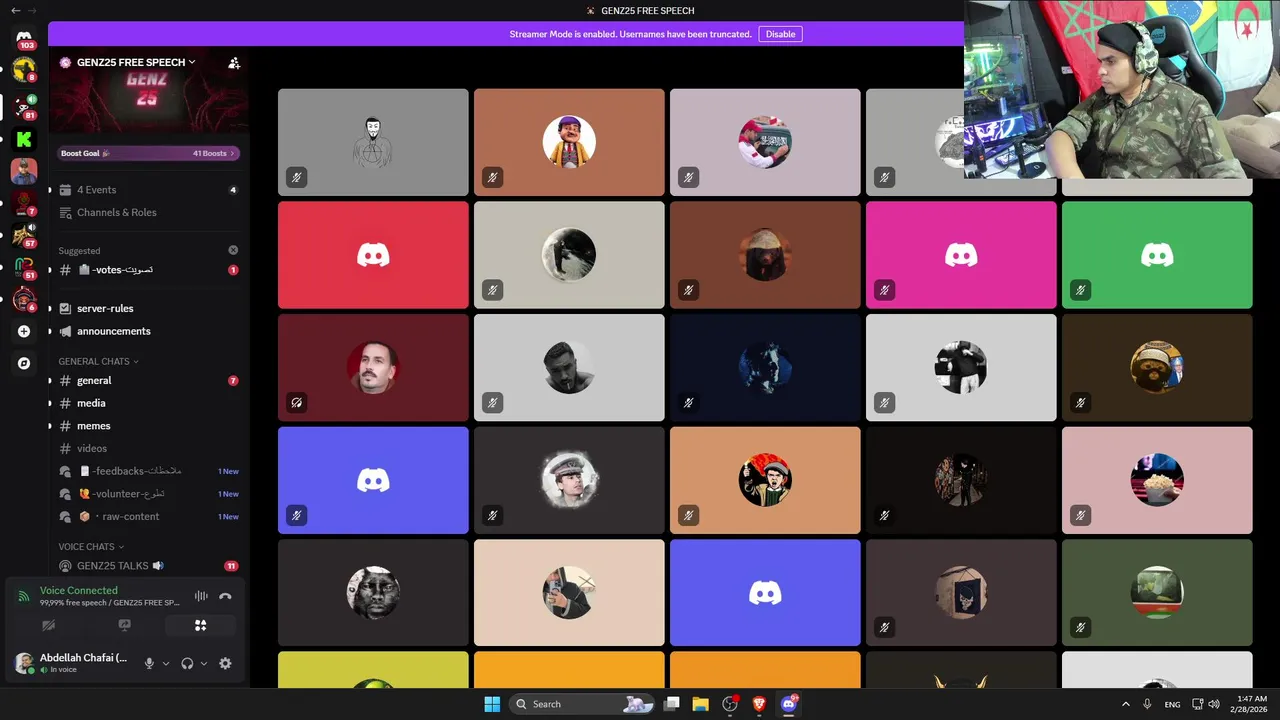This screenshot has height=720, width=1280.
Task: Collapse the VOICE CHATS category
Action: click(91, 547)
